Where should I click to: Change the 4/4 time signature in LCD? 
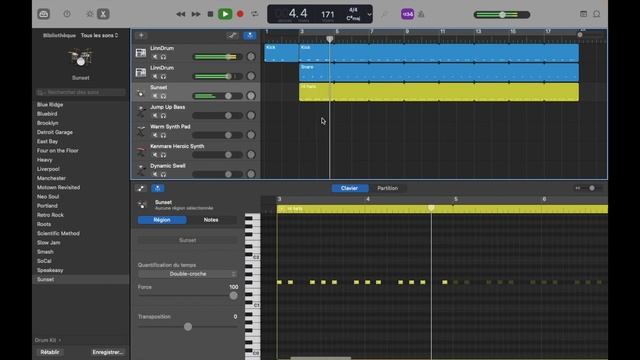(353, 10)
